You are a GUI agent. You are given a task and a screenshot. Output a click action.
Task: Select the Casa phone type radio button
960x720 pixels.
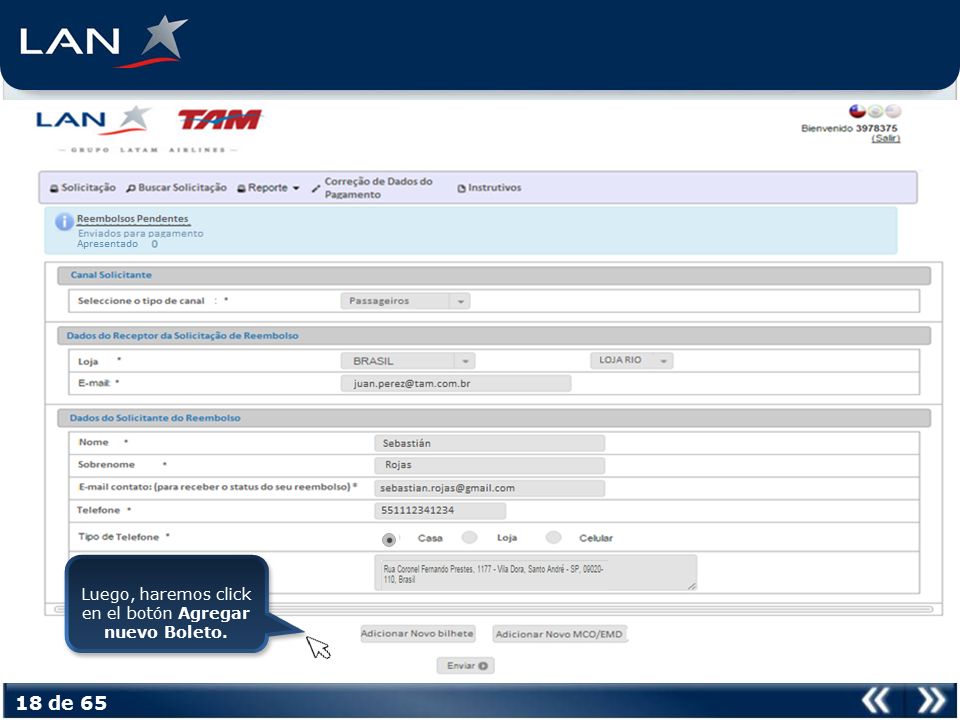[389, 539]
